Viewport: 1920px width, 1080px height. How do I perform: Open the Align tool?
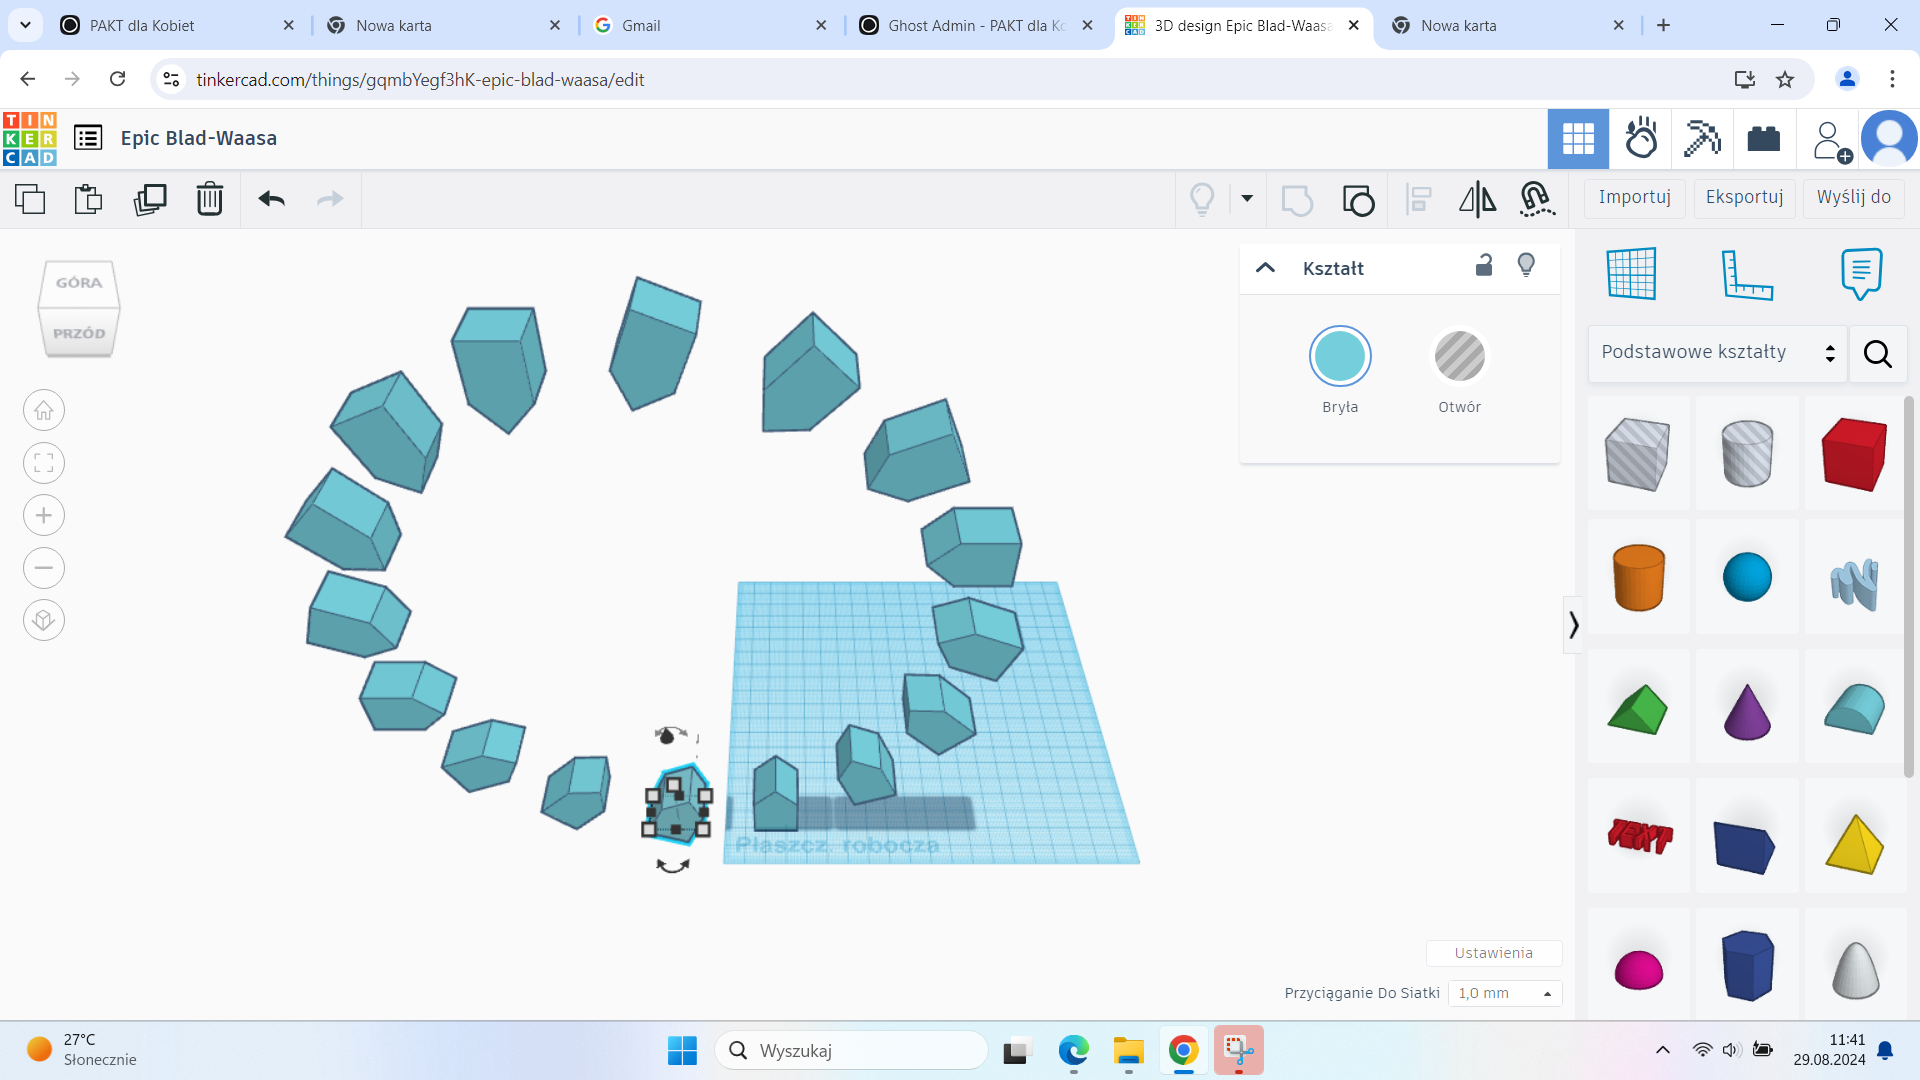[x=1418, y=199]
